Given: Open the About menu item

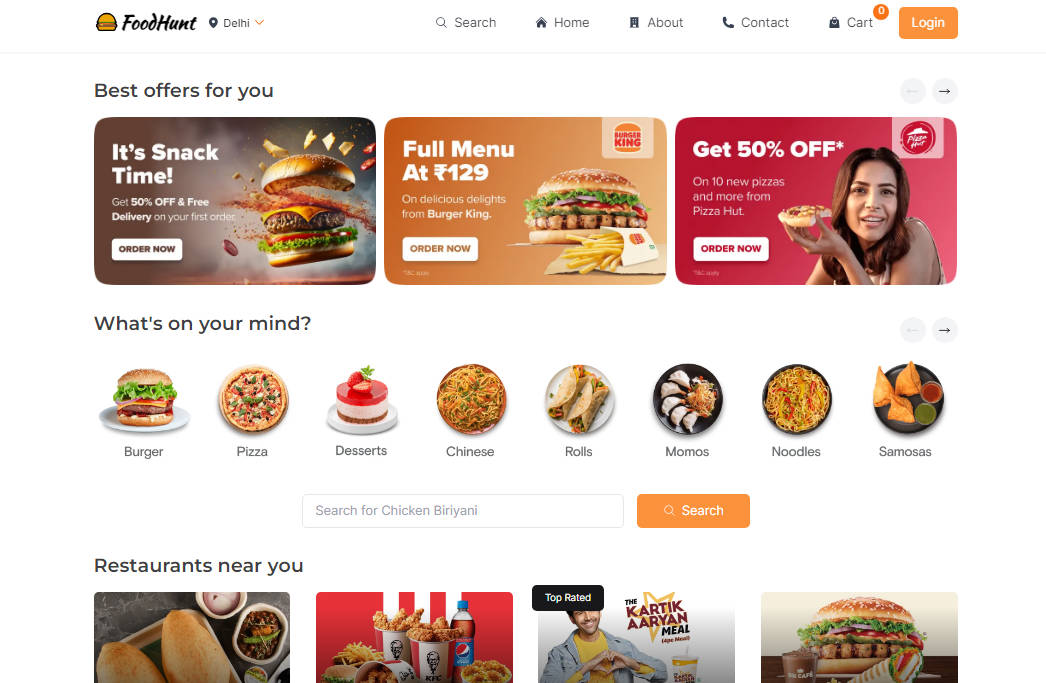Looking at the screenshot, I should coord(656,23).
